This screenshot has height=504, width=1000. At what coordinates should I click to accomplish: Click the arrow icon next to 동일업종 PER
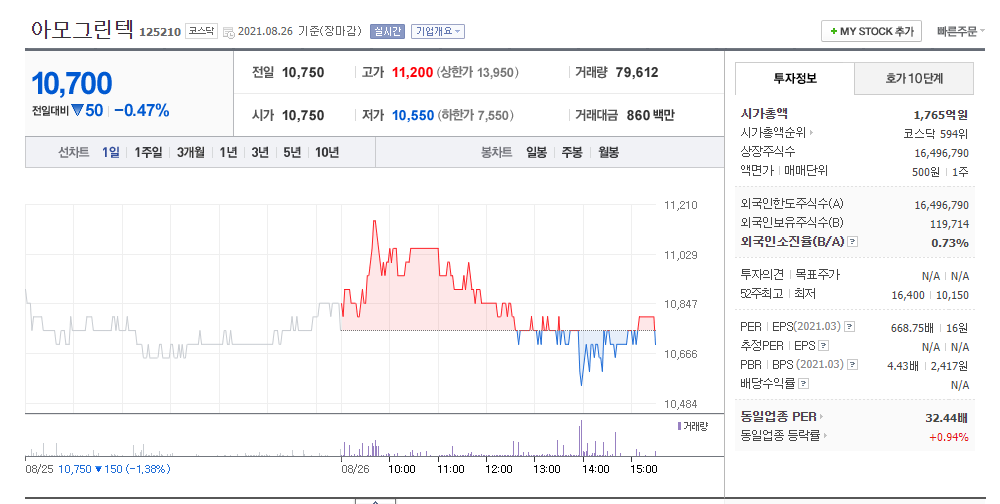821,417
